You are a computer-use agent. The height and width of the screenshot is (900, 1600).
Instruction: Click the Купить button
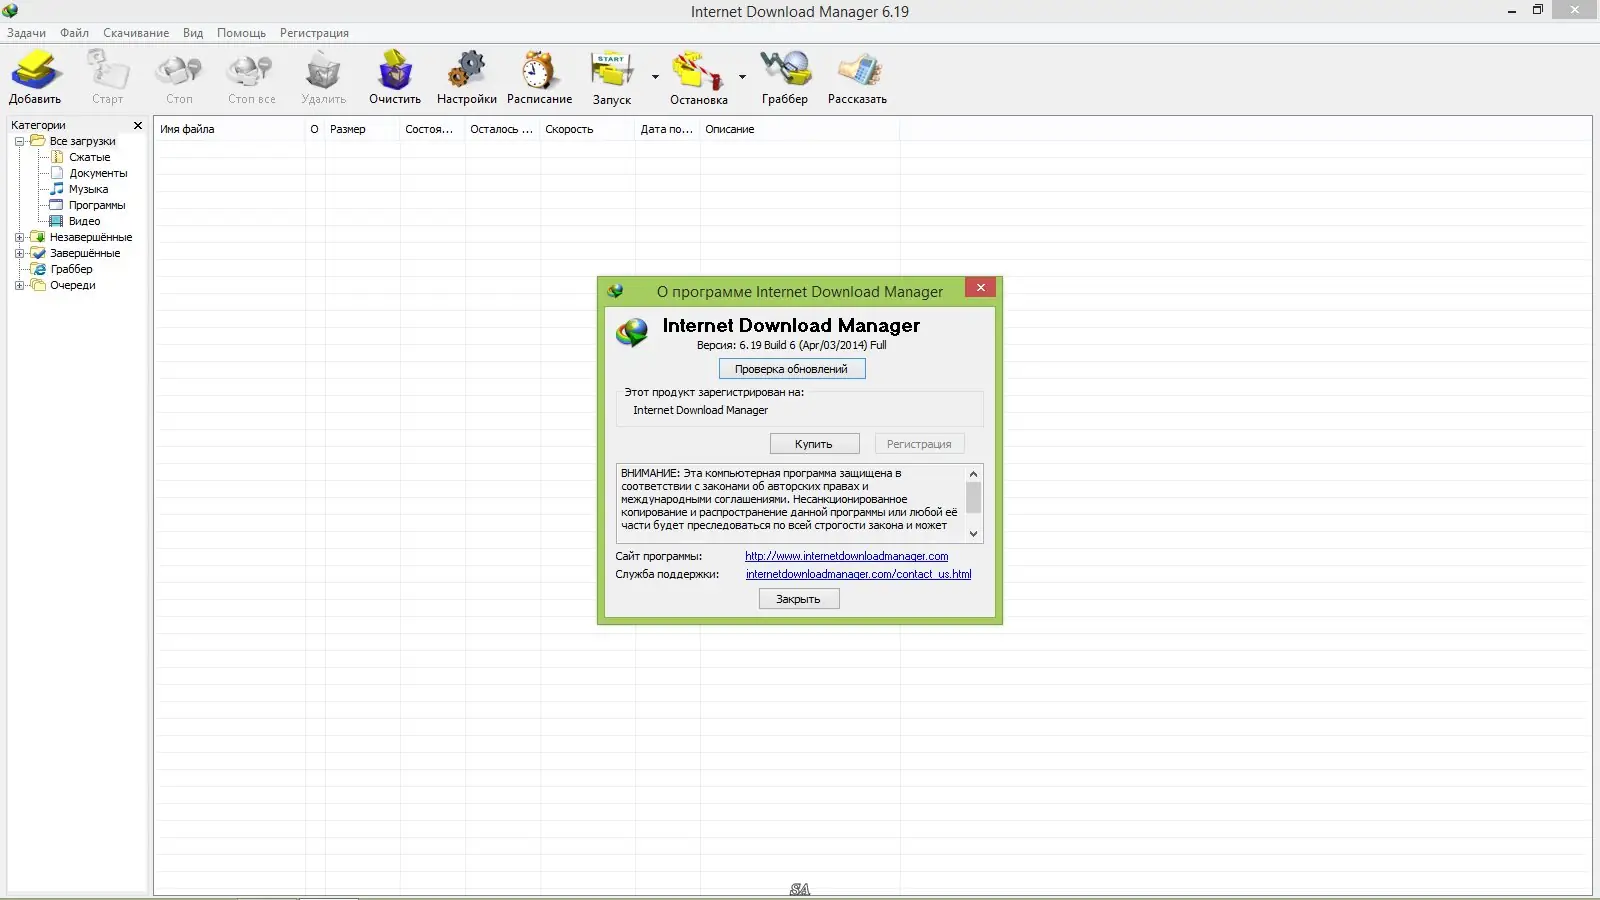(x=814, y=444)
